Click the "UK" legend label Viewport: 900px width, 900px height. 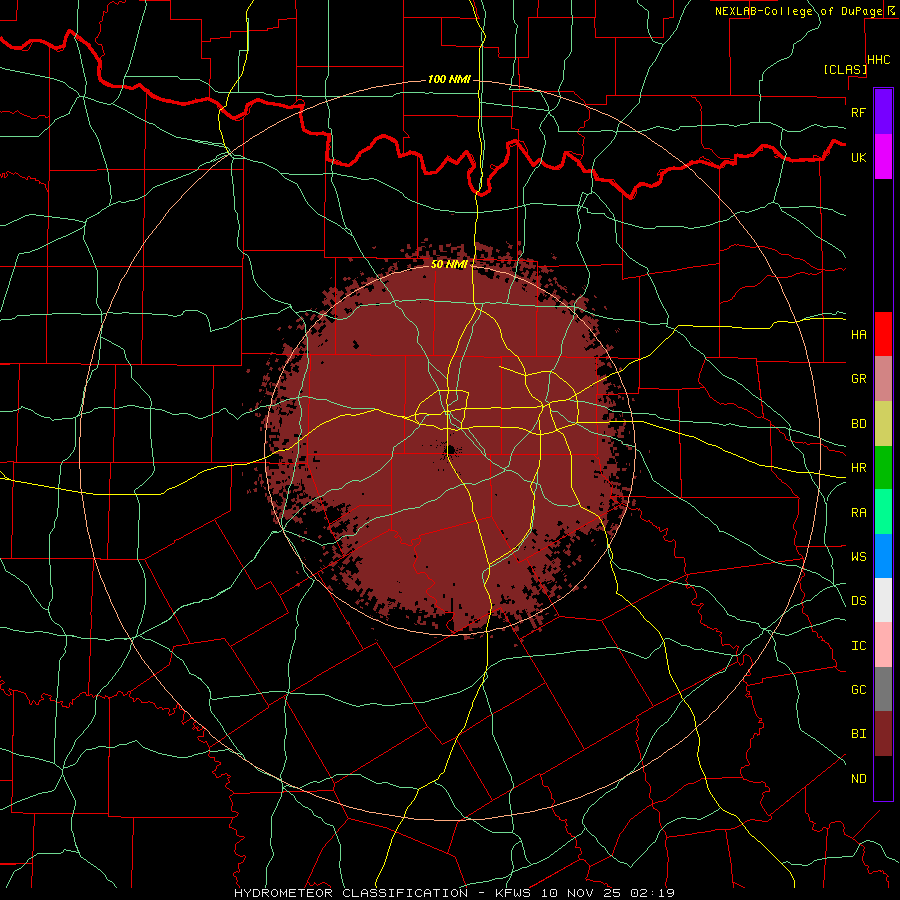click(x=859, y=158)
